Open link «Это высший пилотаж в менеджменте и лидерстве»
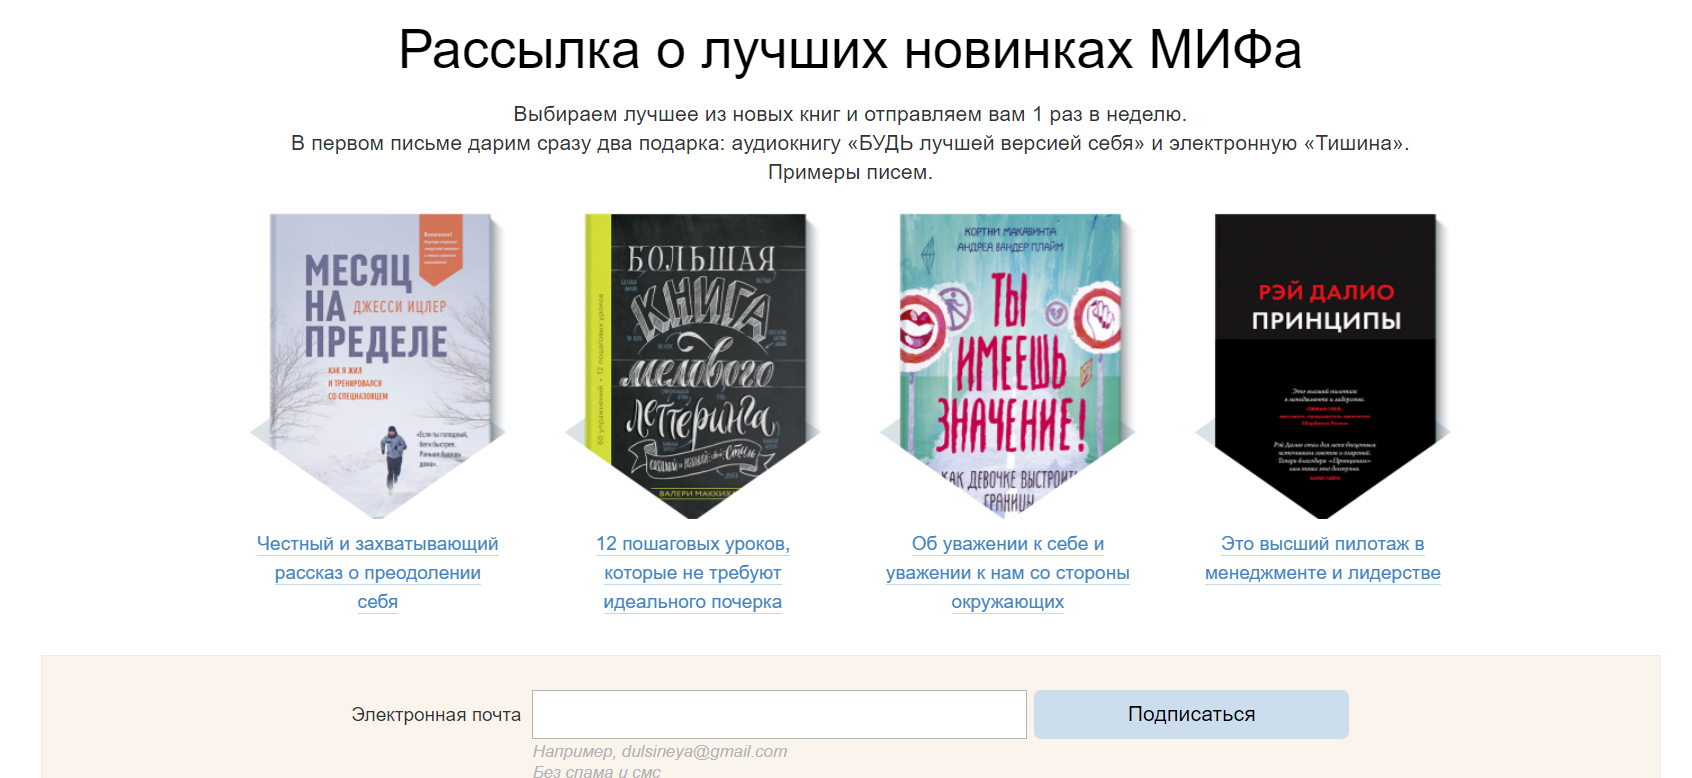 coord(1323,558)
